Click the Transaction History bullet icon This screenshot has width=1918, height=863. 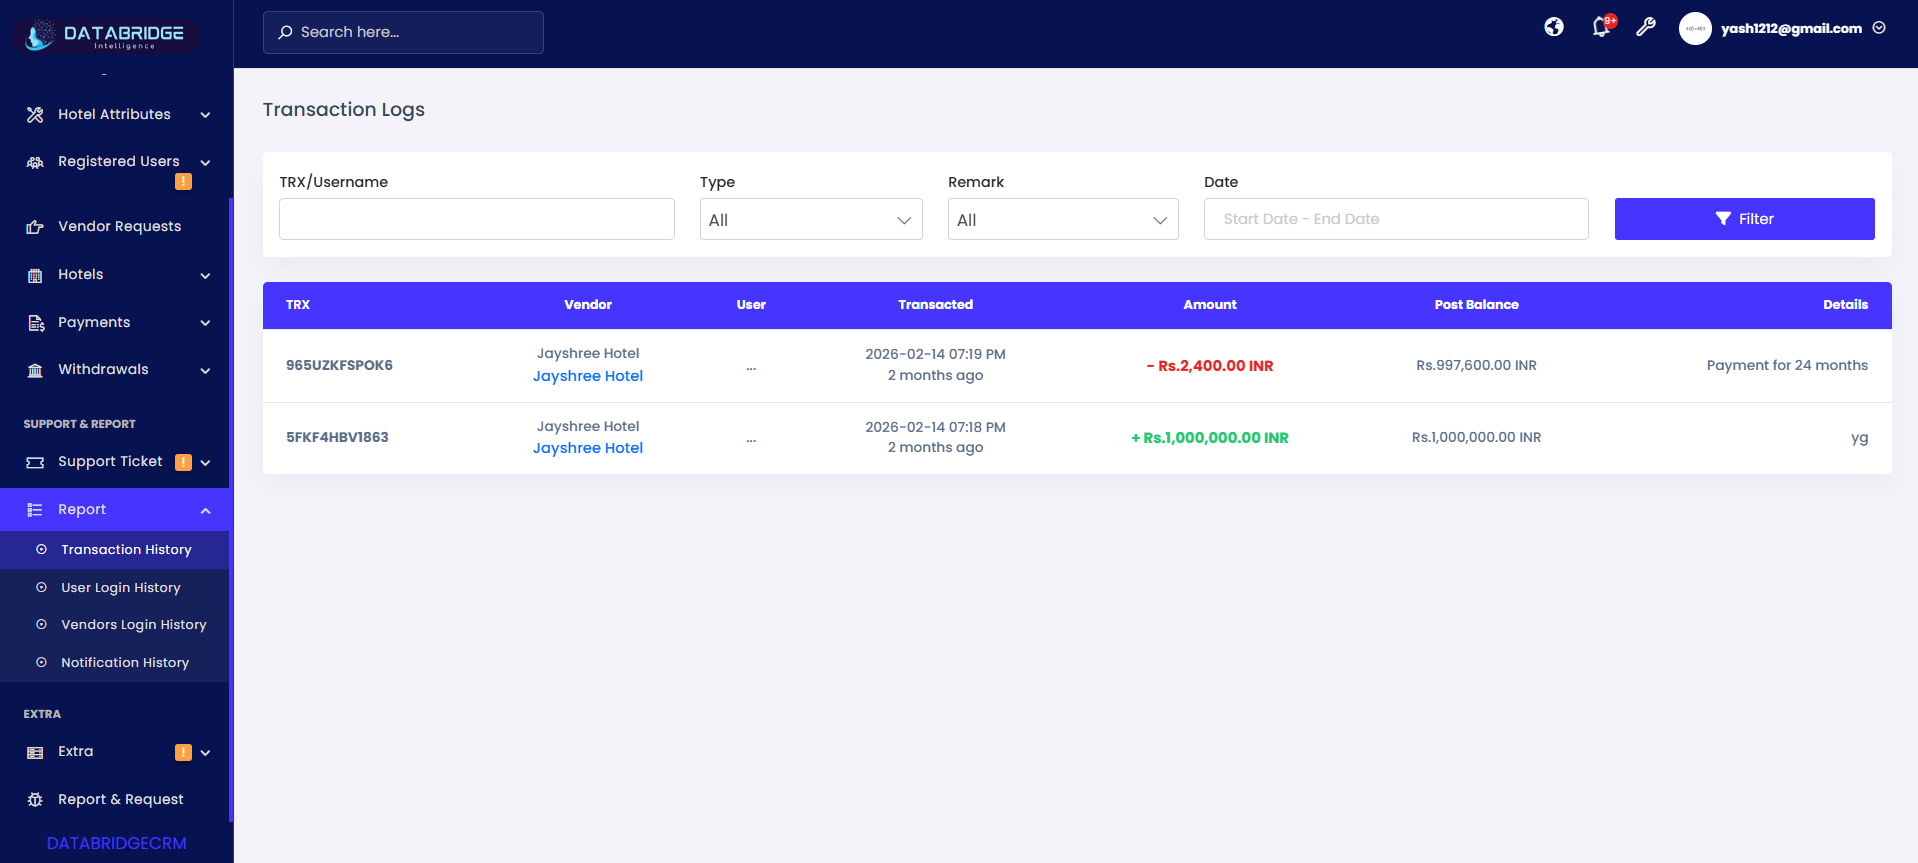click(41, 550)
